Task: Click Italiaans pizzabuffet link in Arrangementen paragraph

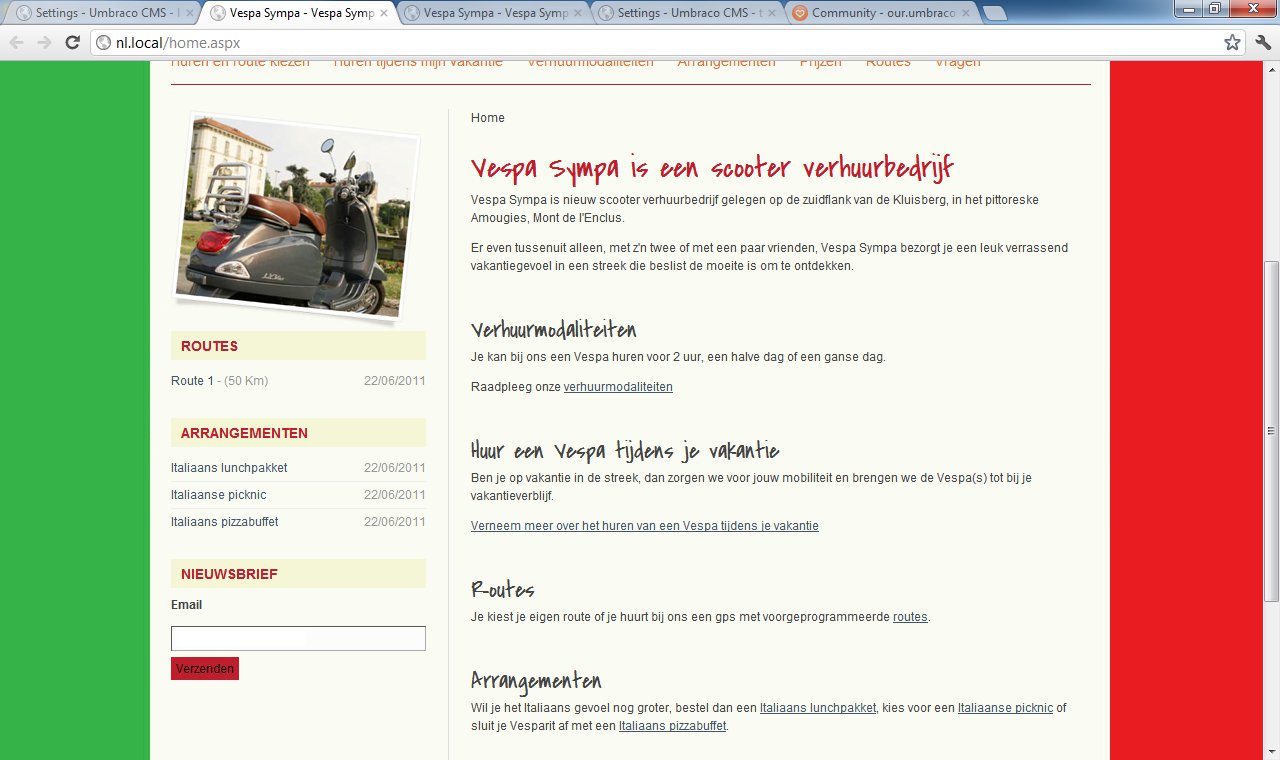Action: click(673, 726)
